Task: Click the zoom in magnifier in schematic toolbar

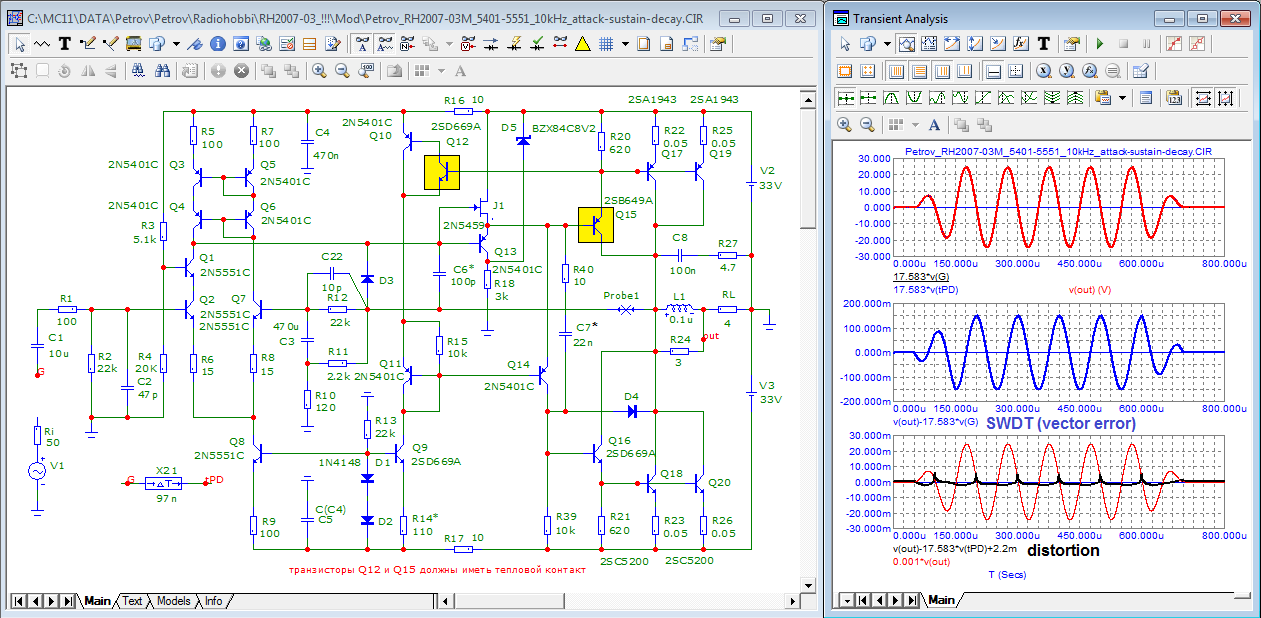Action: (319, 71)
